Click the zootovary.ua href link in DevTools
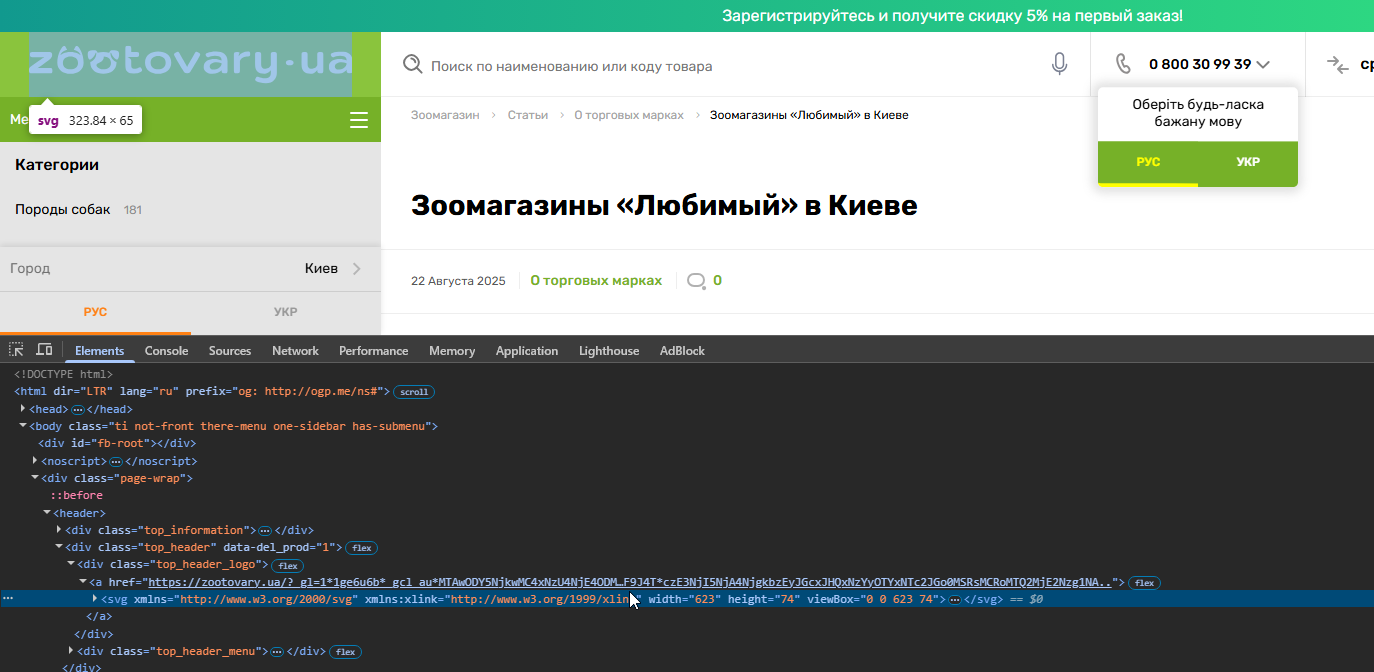The width and height of the screenshot is (1374, 672). tap(630, 582)
